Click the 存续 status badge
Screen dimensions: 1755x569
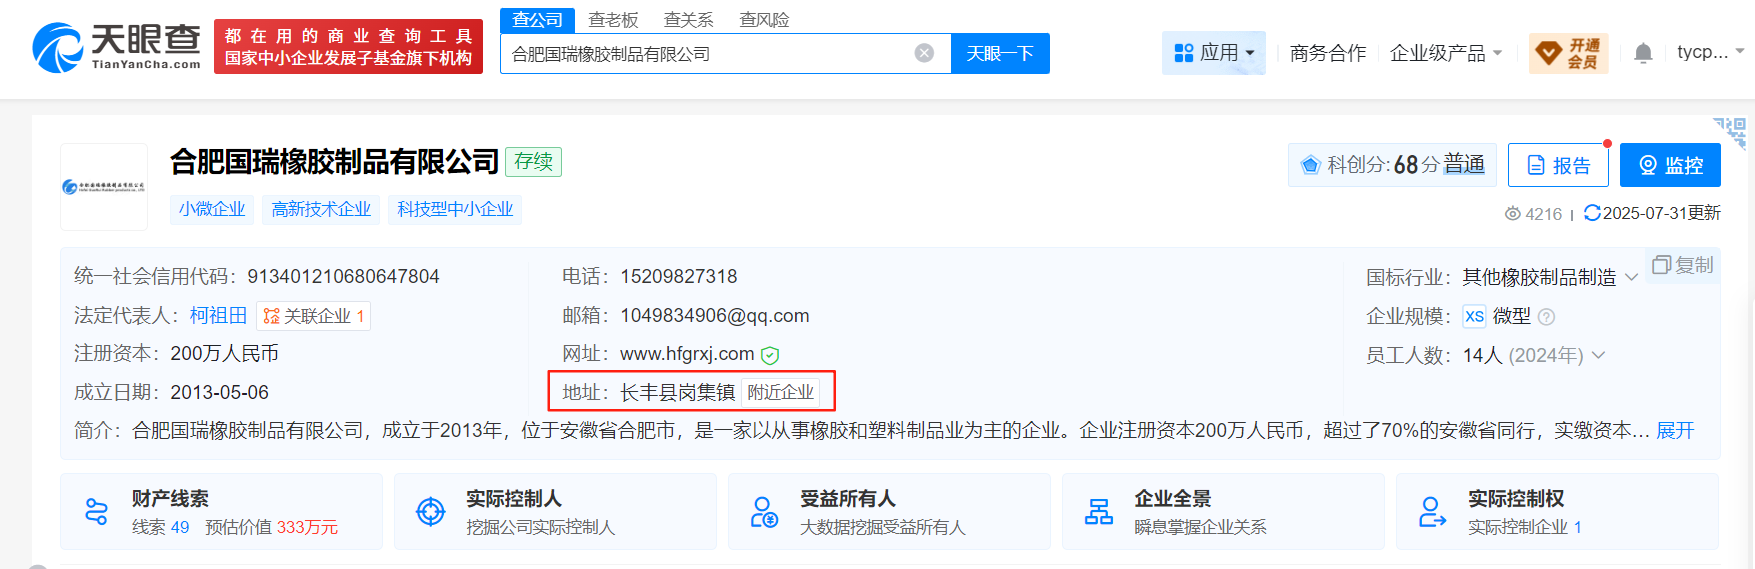click(x=534, y=162)
